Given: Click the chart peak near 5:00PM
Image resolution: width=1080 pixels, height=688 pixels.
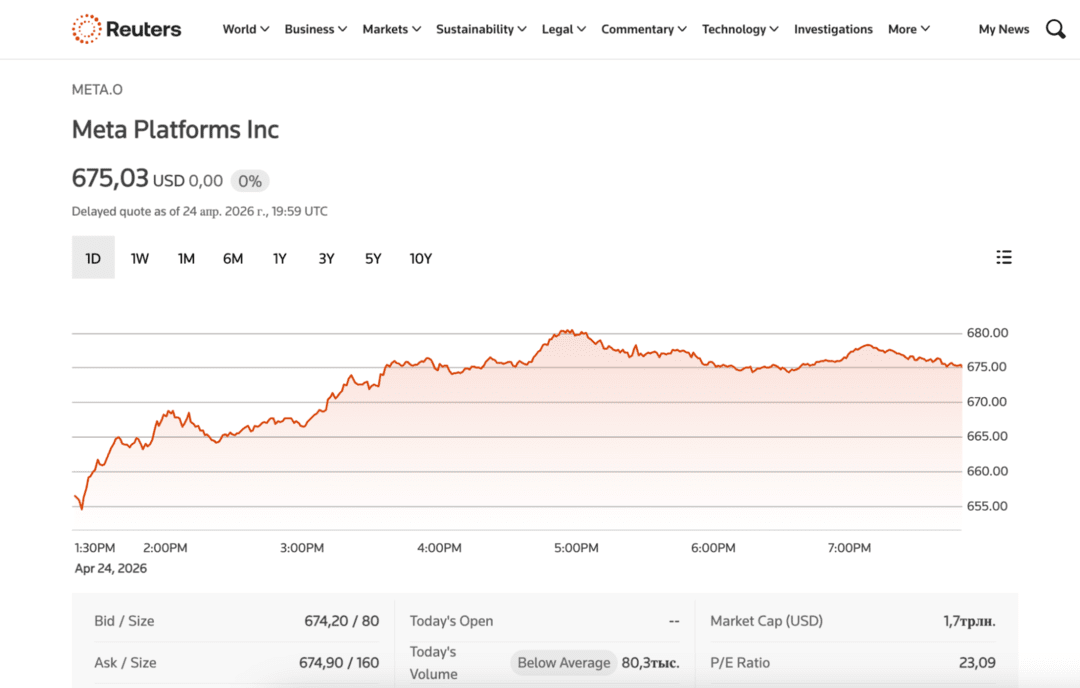Looking at the screenshot, I should pyautogui.click(x=568, y=330).
